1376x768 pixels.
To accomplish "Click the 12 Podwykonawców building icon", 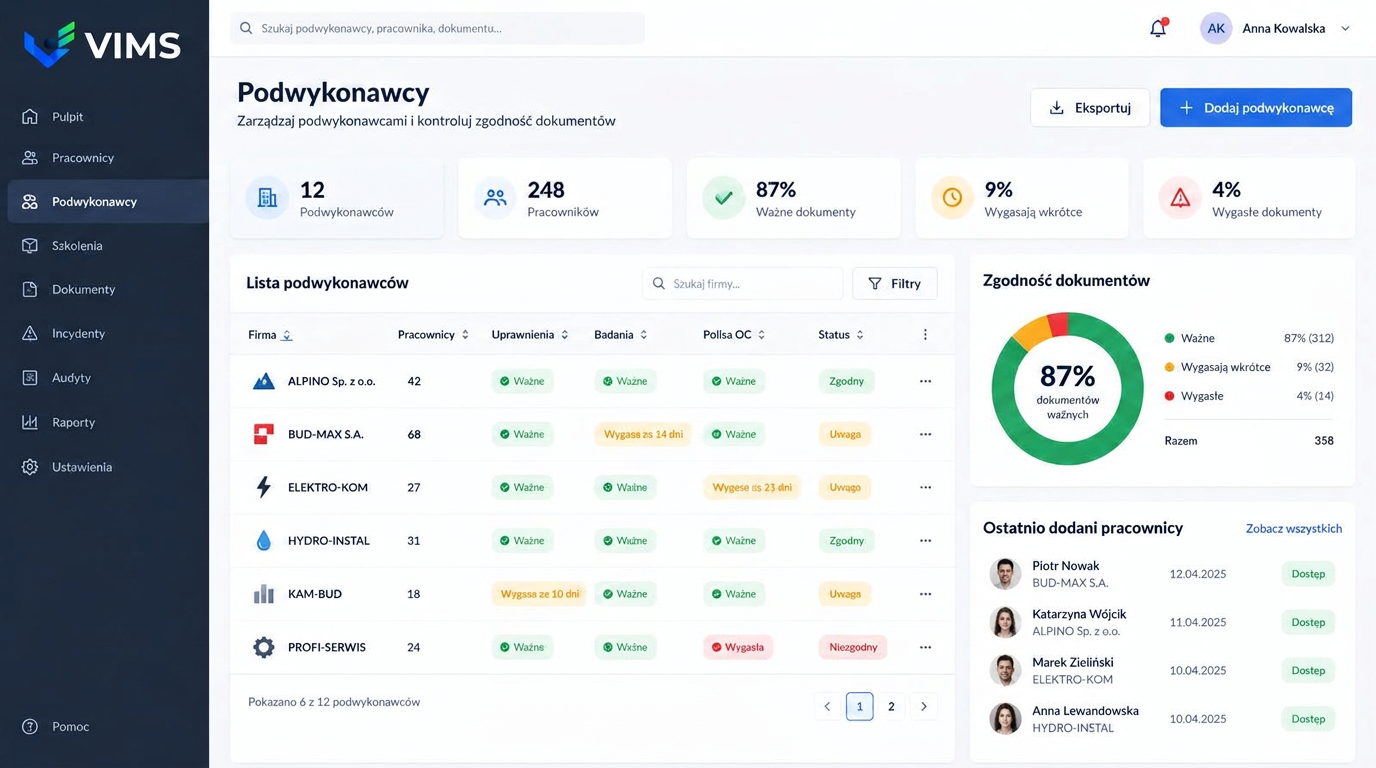I will tap(267, 198).
